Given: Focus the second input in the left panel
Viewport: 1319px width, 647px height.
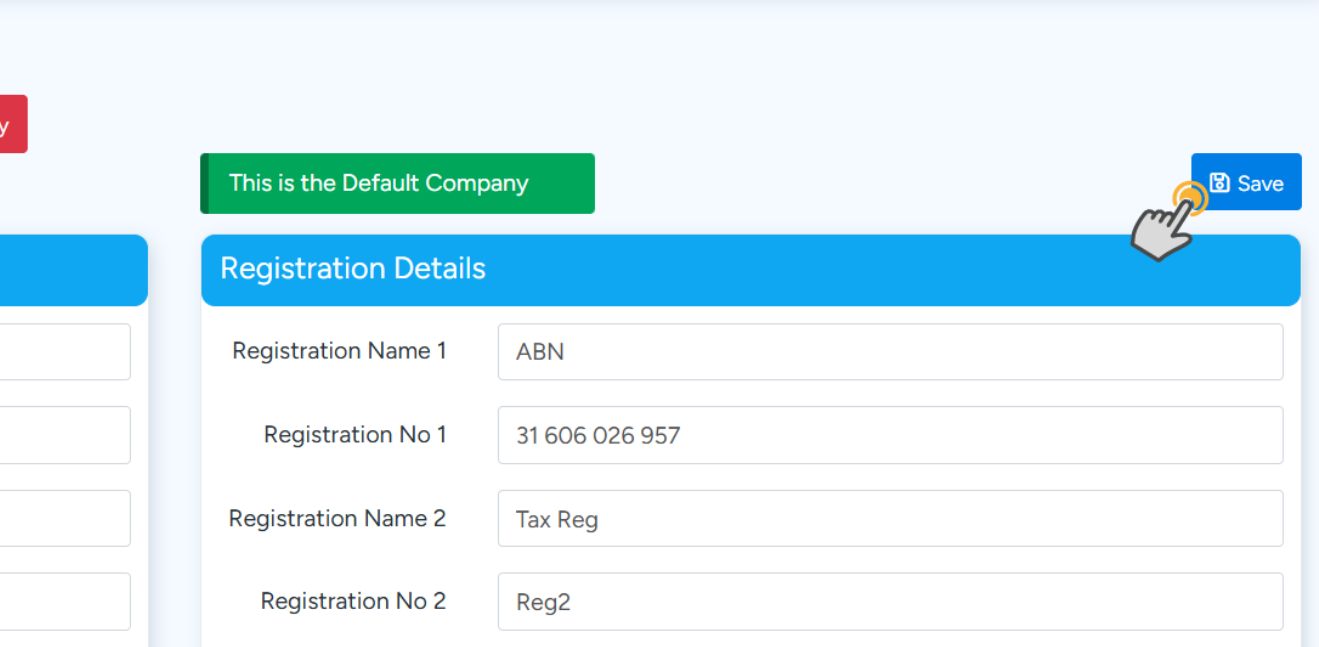Looking at the screenshot, I should coord(64,435).
